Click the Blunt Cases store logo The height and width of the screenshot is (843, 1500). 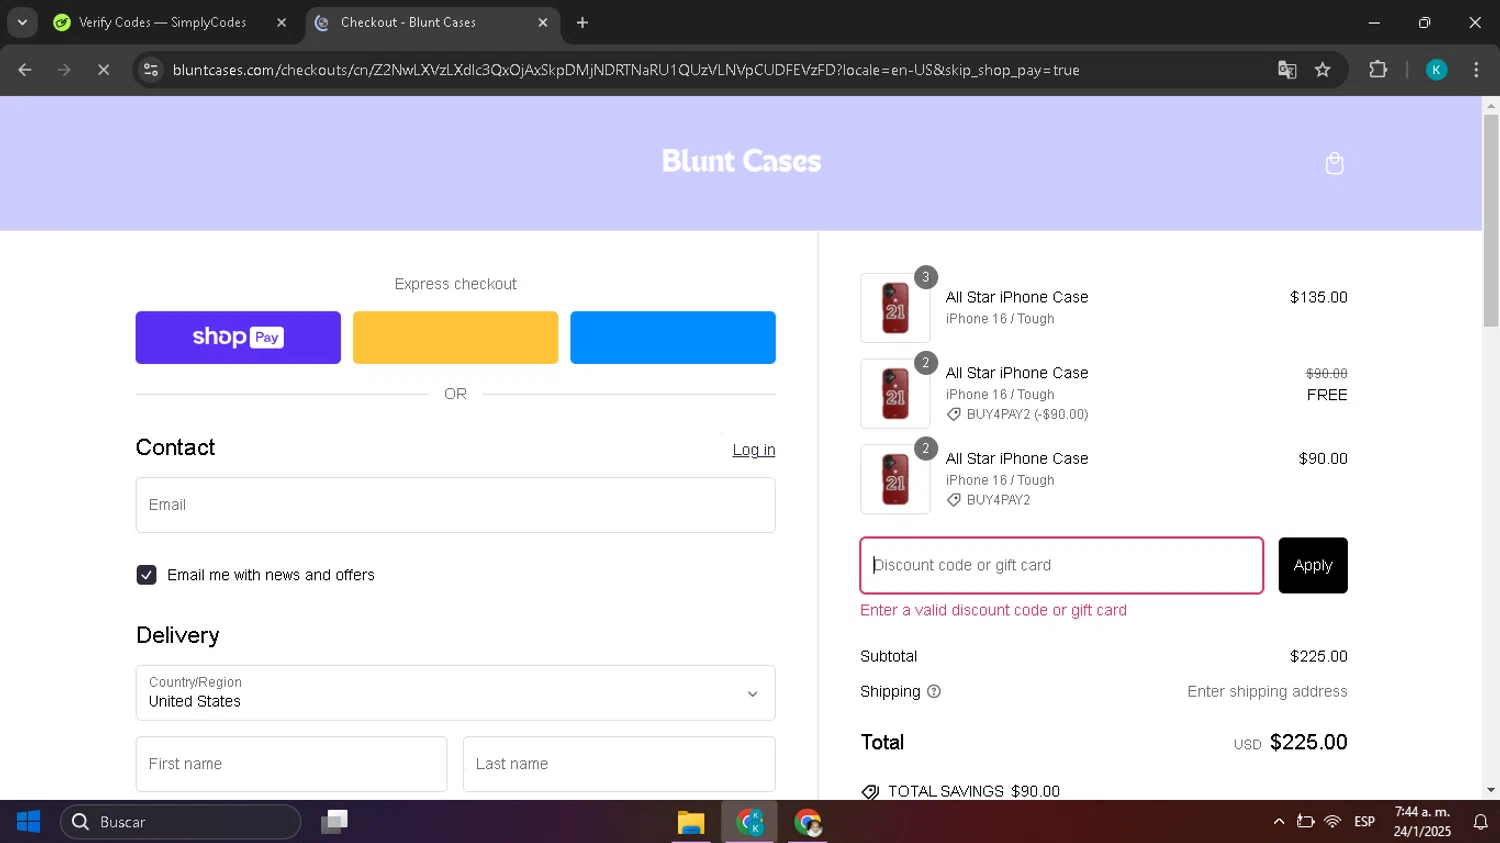coord(741,161)
